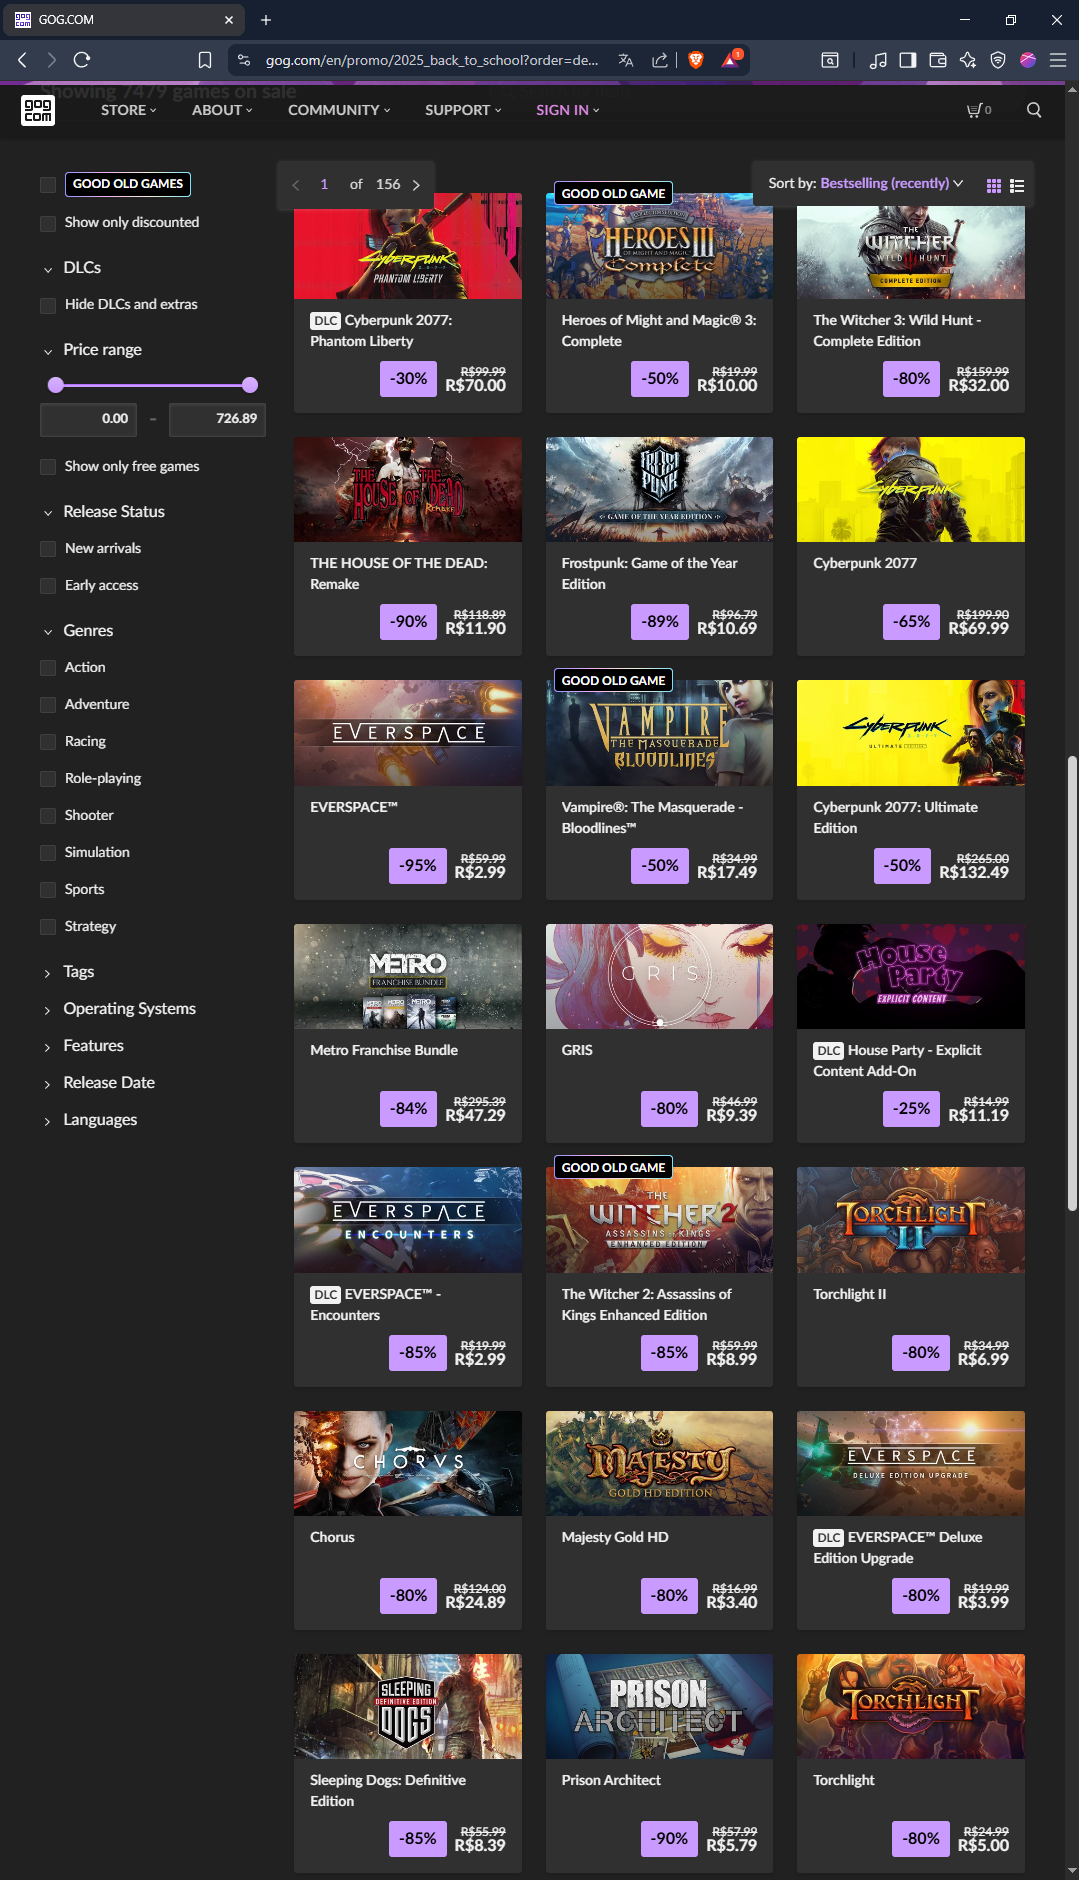The width and height of the screenshot is (1079, 1880).
Task: Check Early access filter
Action: point(48,586)
